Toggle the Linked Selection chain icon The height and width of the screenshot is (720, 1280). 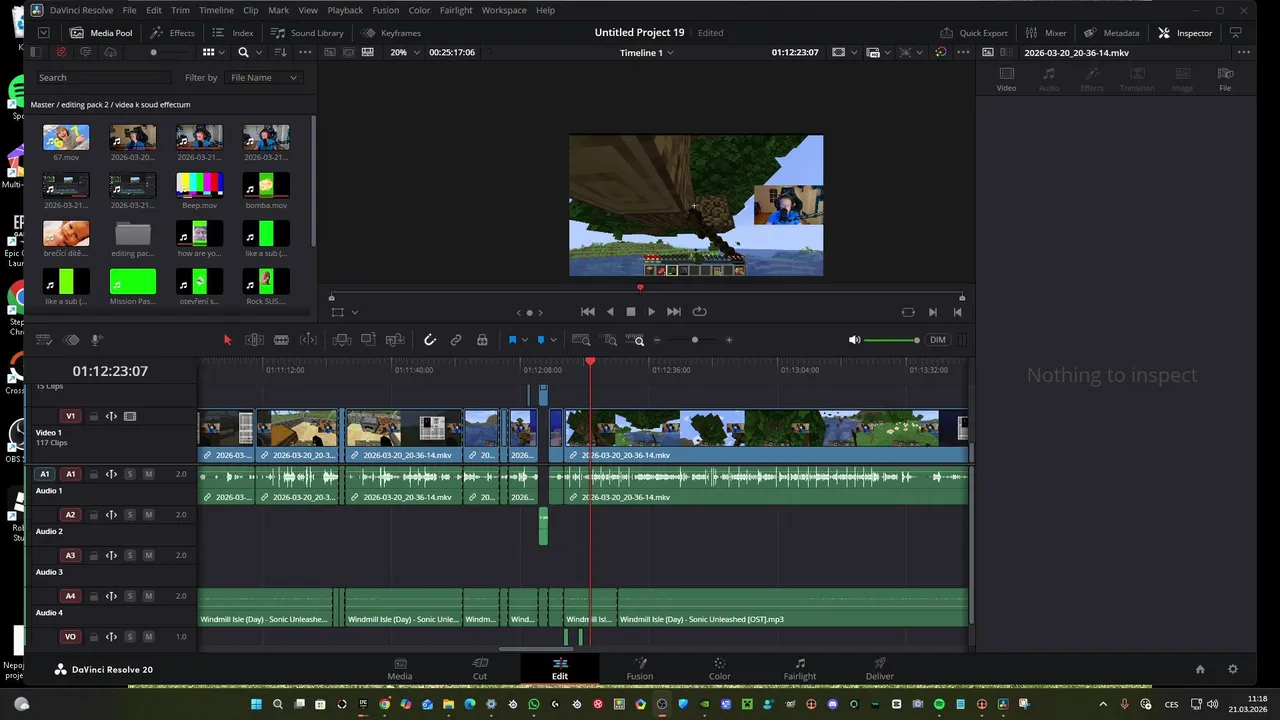[456, 340]
